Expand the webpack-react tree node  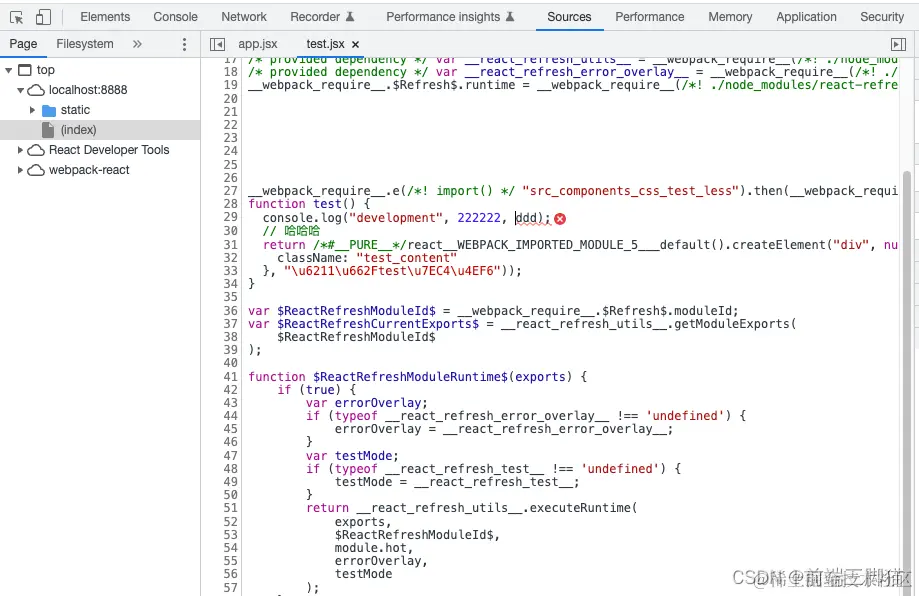(21, 170)
